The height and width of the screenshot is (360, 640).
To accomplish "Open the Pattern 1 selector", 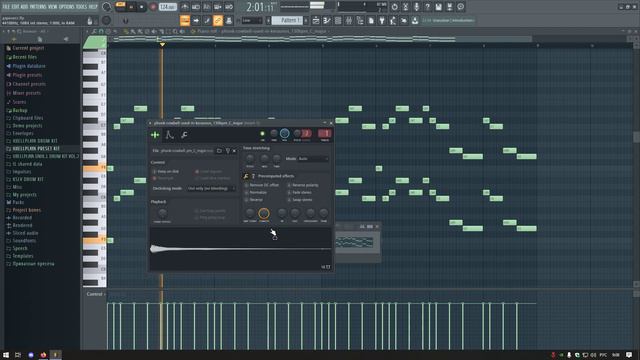I will [x=288, y=20].
